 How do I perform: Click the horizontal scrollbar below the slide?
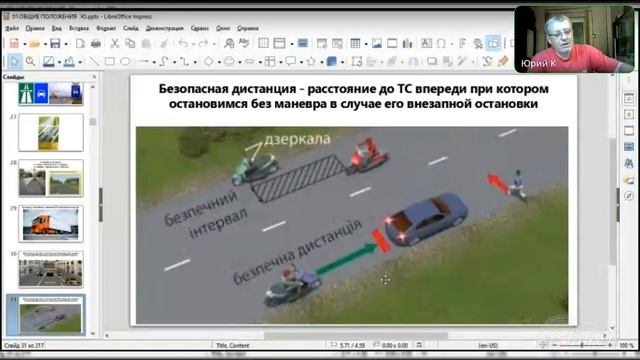click(355, 336)
